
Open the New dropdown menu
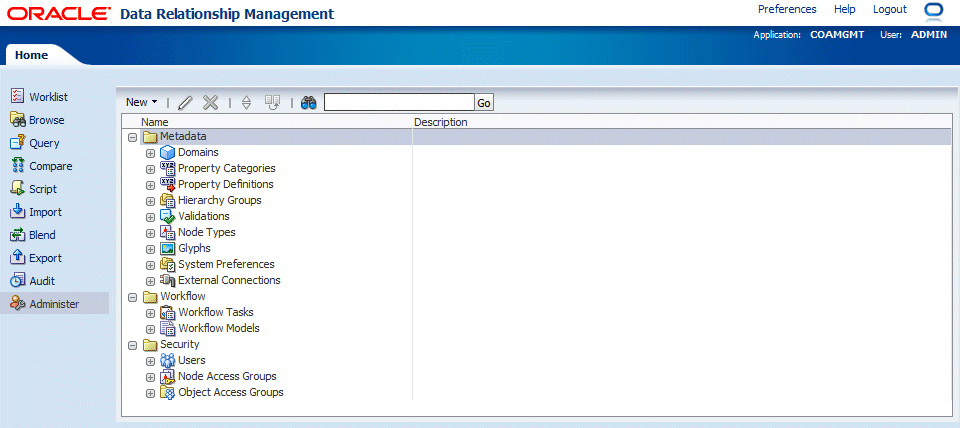coord(141,102)
